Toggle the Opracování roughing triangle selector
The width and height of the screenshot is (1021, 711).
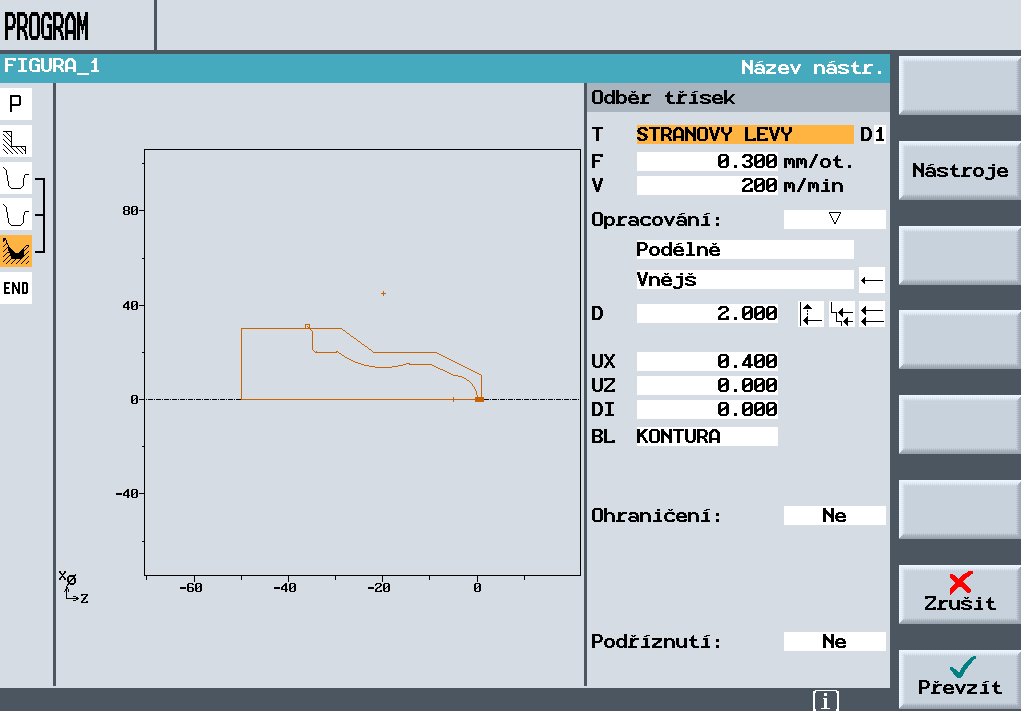click(x=835, y=219)
